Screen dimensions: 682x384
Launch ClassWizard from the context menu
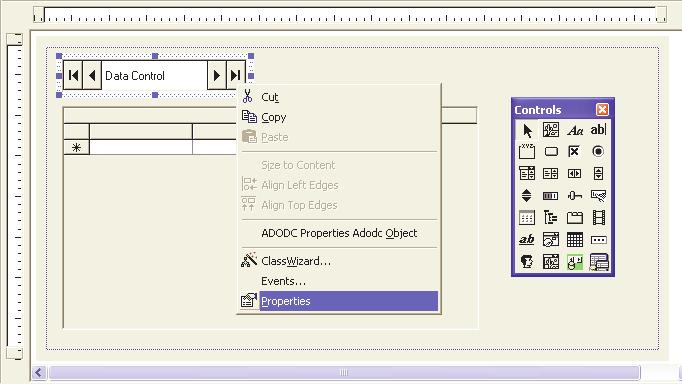point(339,261)
